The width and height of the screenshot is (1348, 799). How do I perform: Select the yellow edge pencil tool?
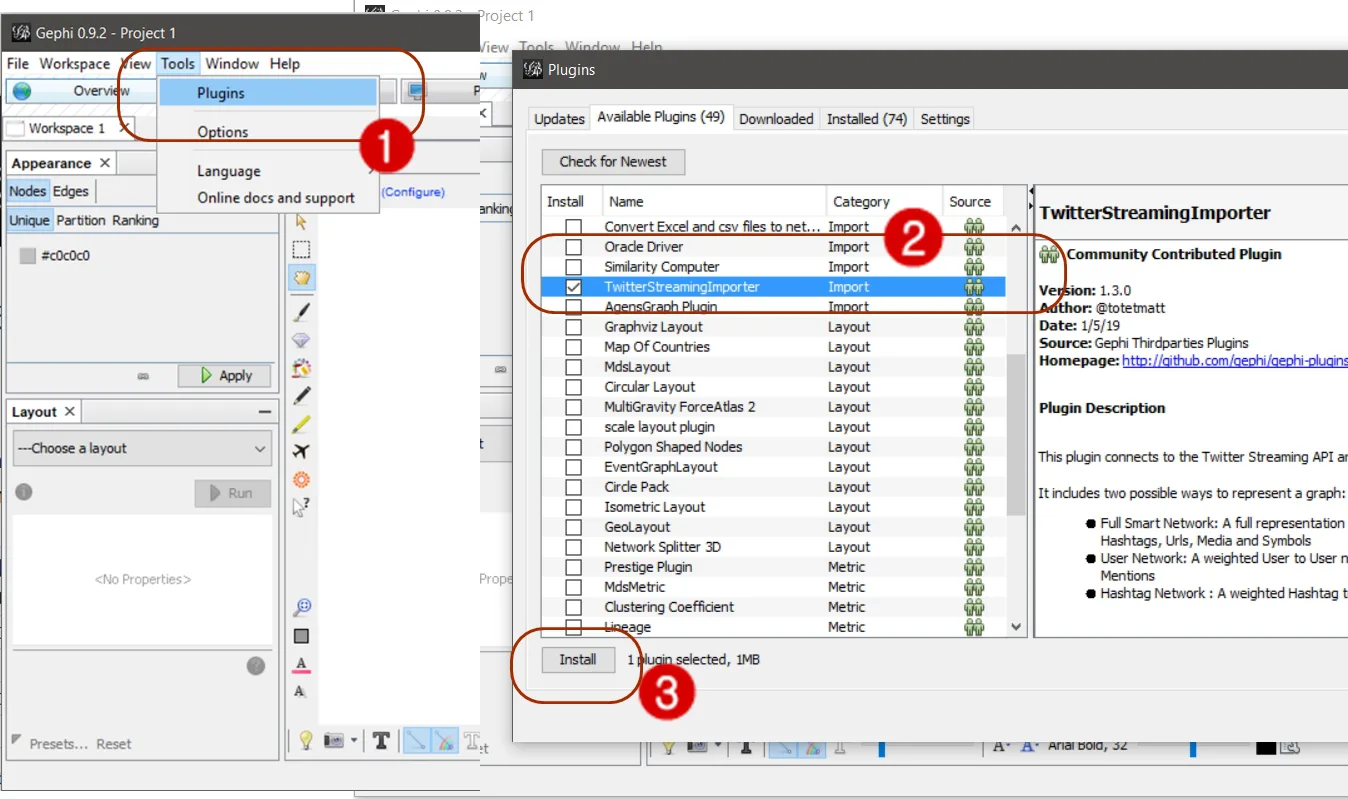point(301,424)
